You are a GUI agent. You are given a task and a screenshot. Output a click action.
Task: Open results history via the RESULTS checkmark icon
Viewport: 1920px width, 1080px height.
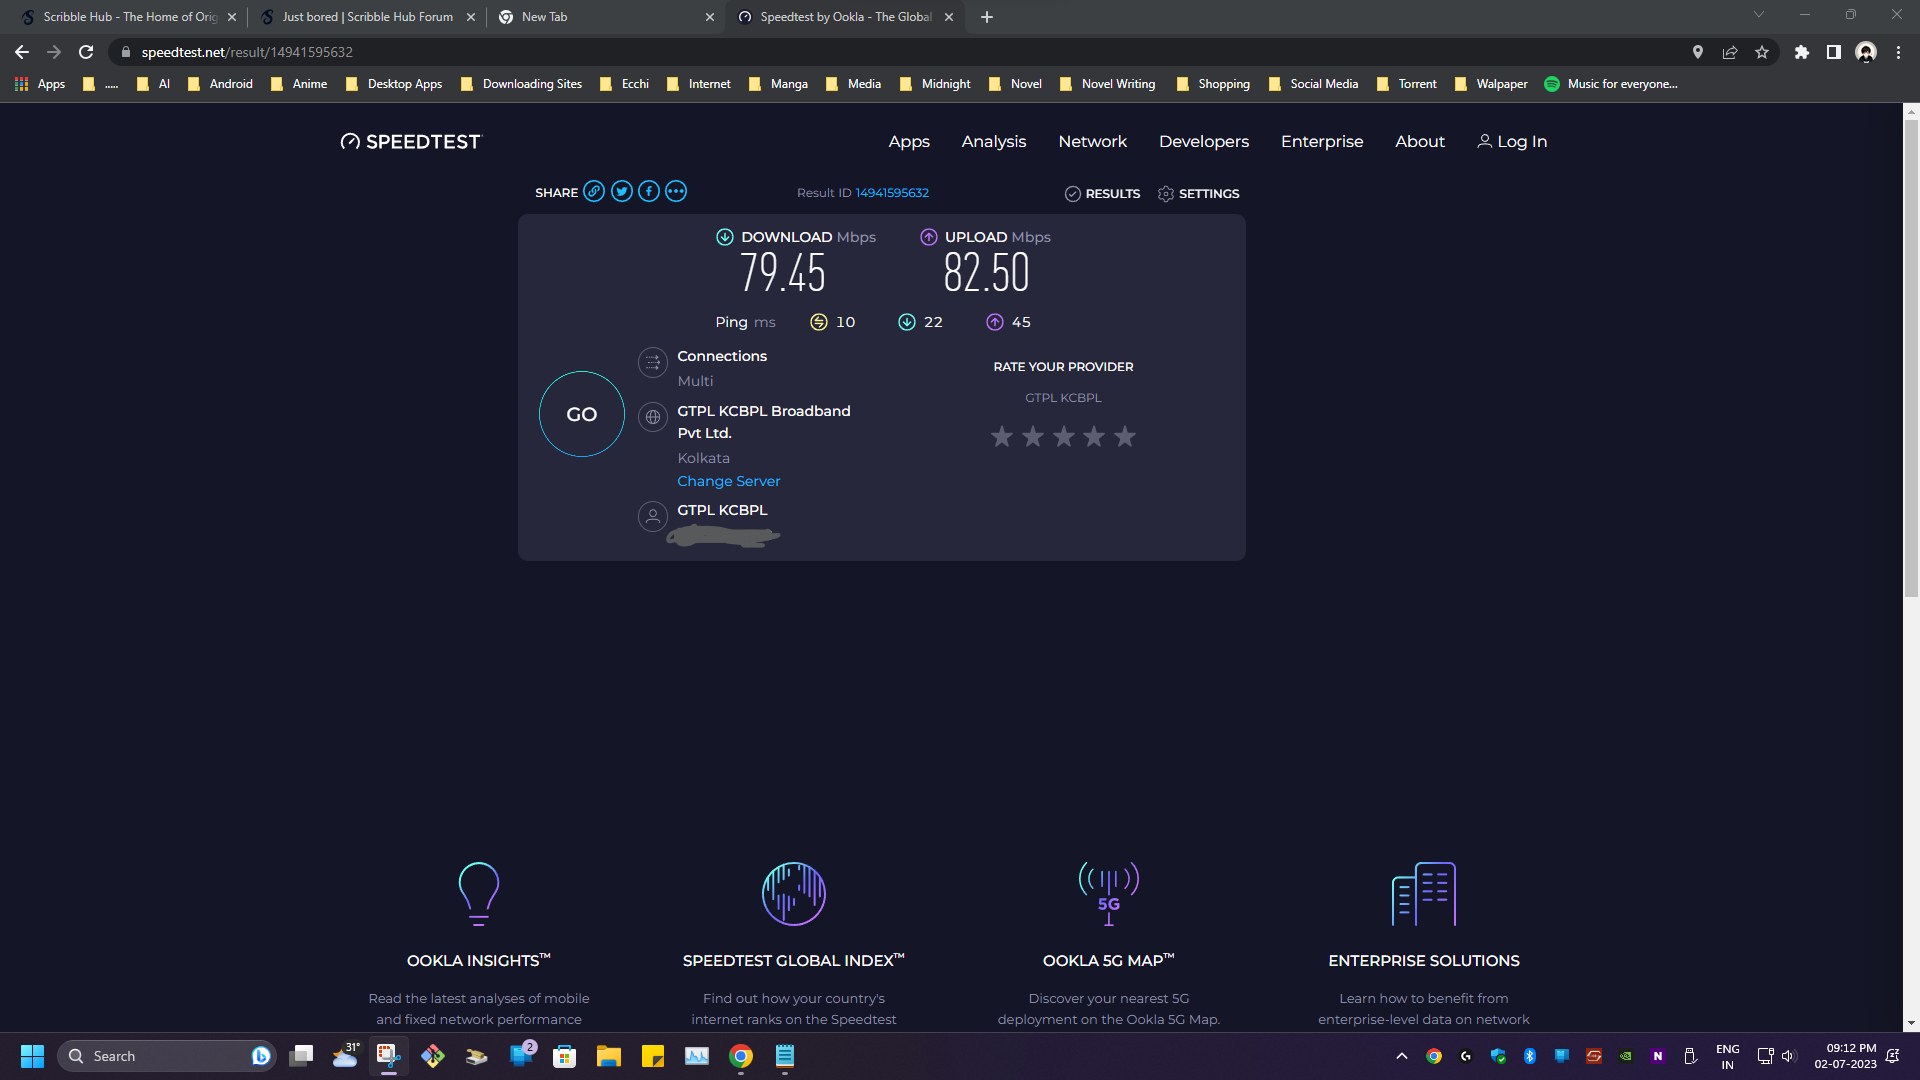pos(1073,193)
